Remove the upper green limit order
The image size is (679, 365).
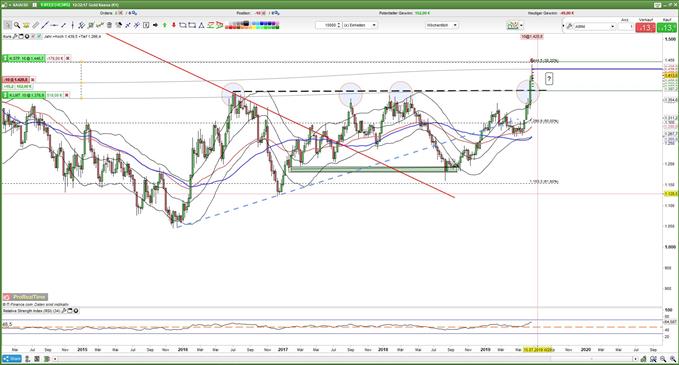coord(68,58)
